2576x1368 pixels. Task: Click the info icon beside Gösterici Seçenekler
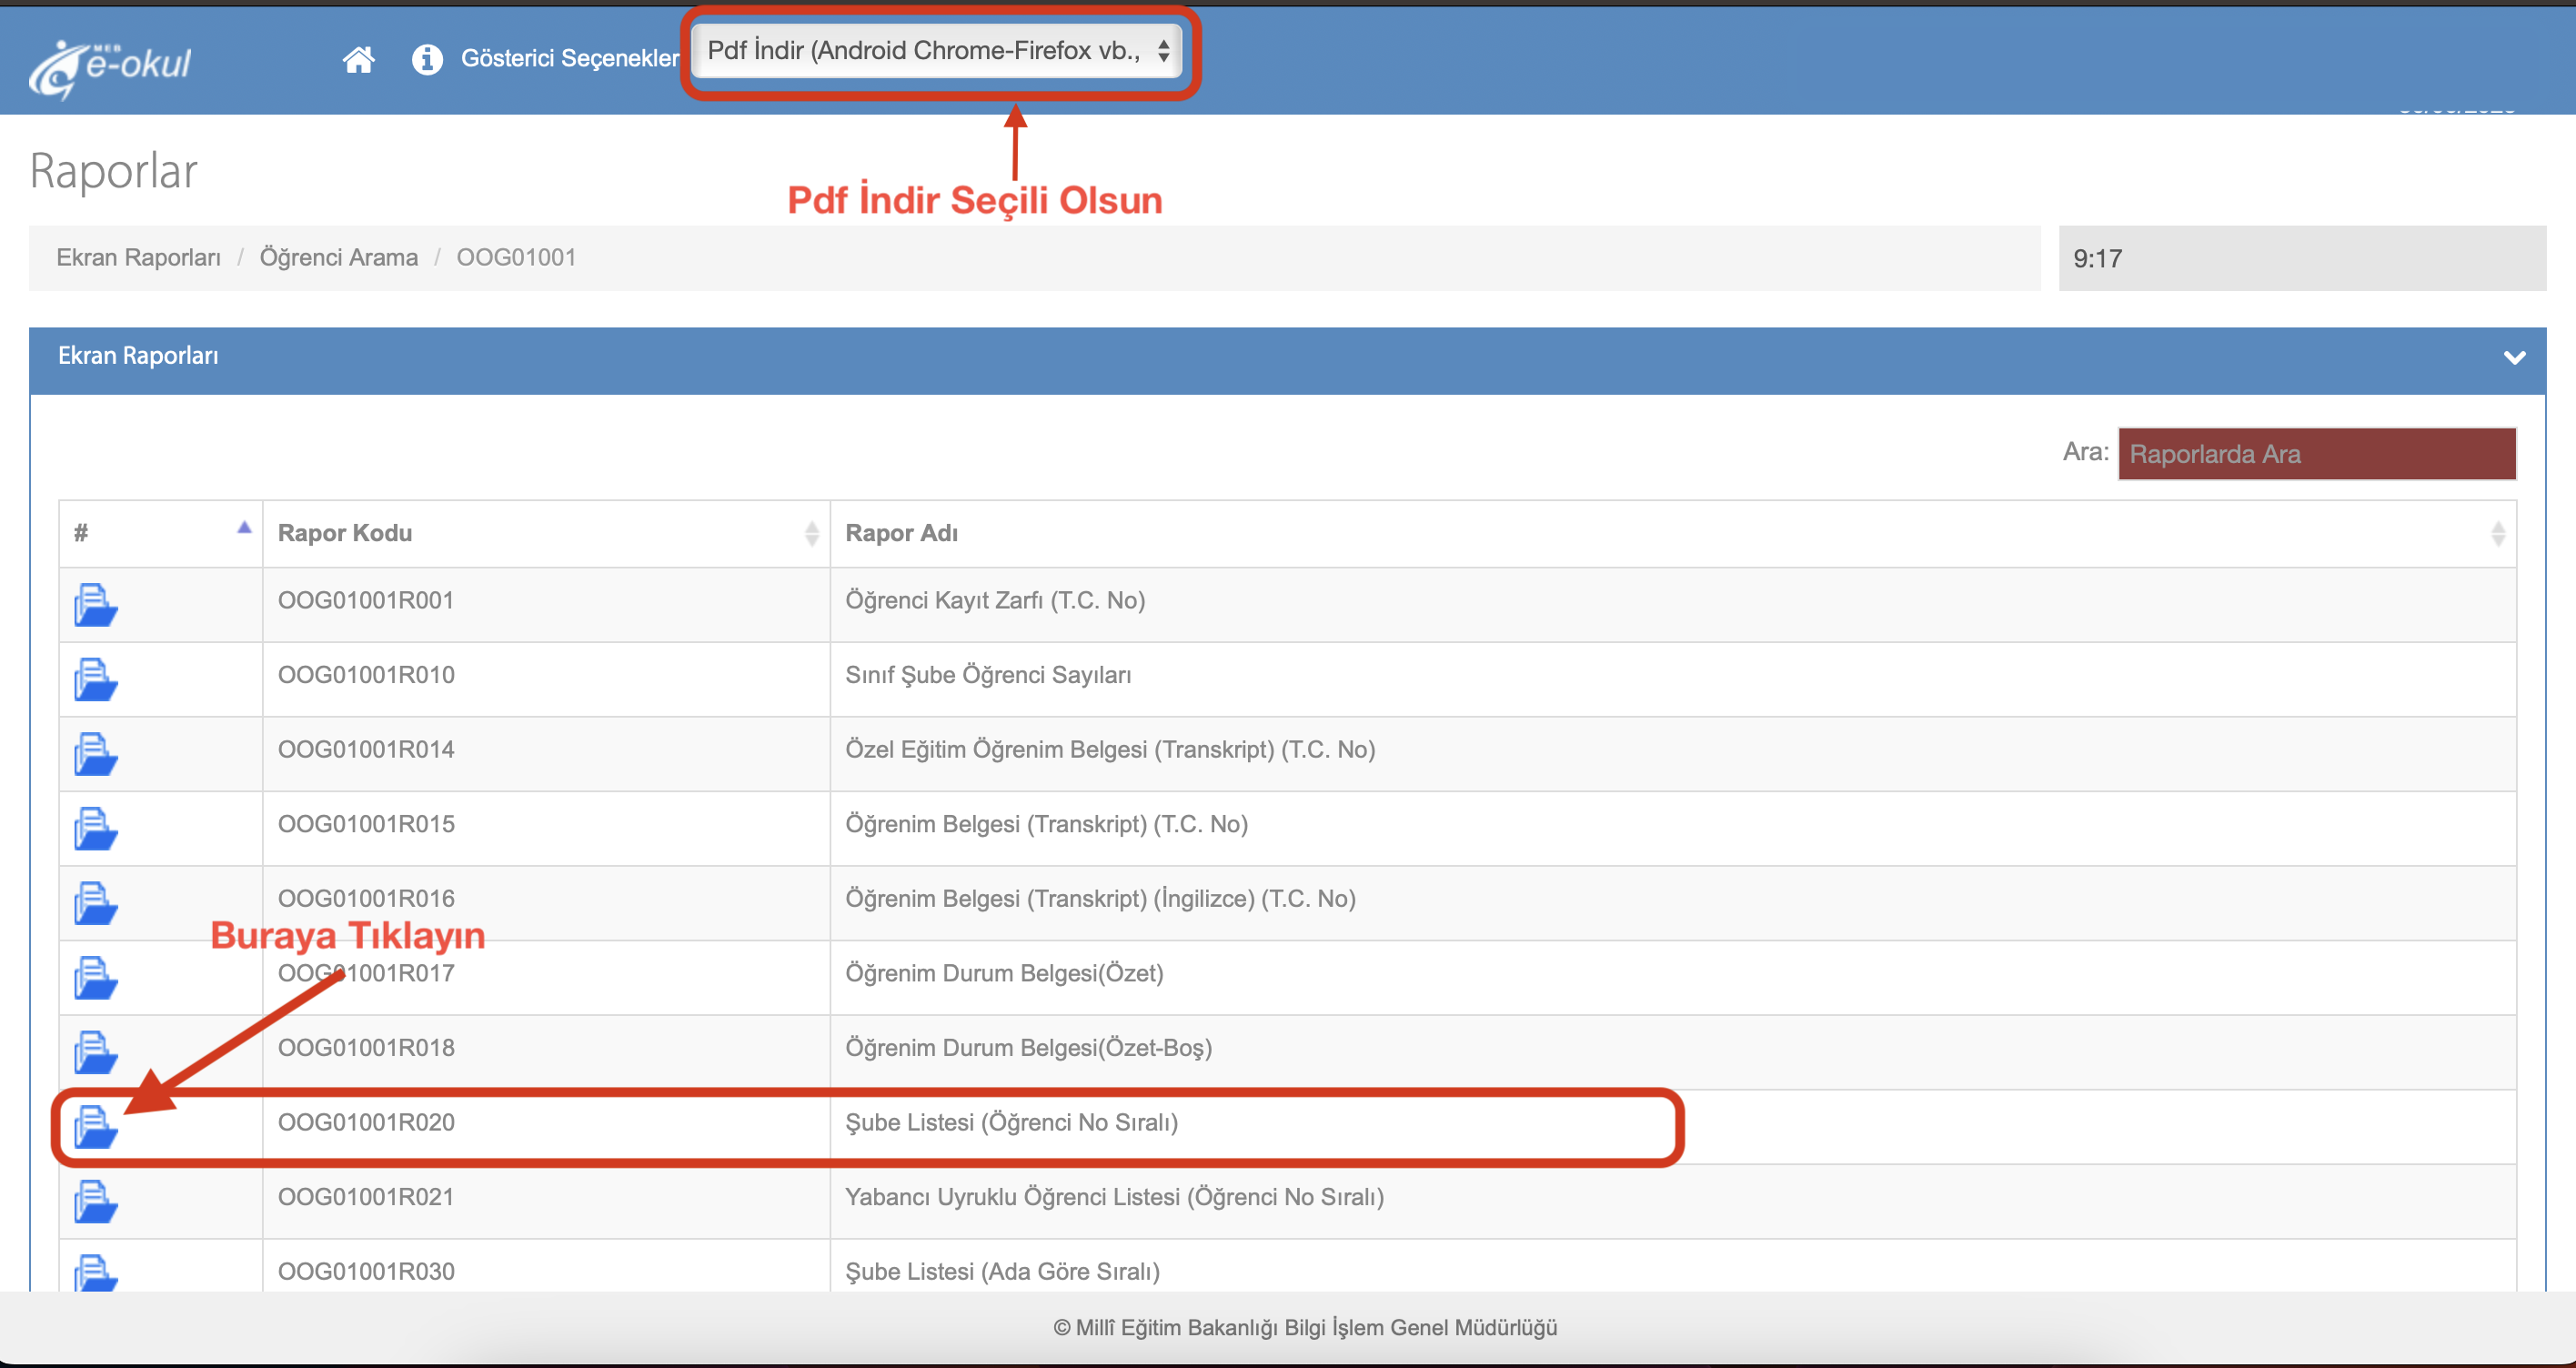coord(427,60)
